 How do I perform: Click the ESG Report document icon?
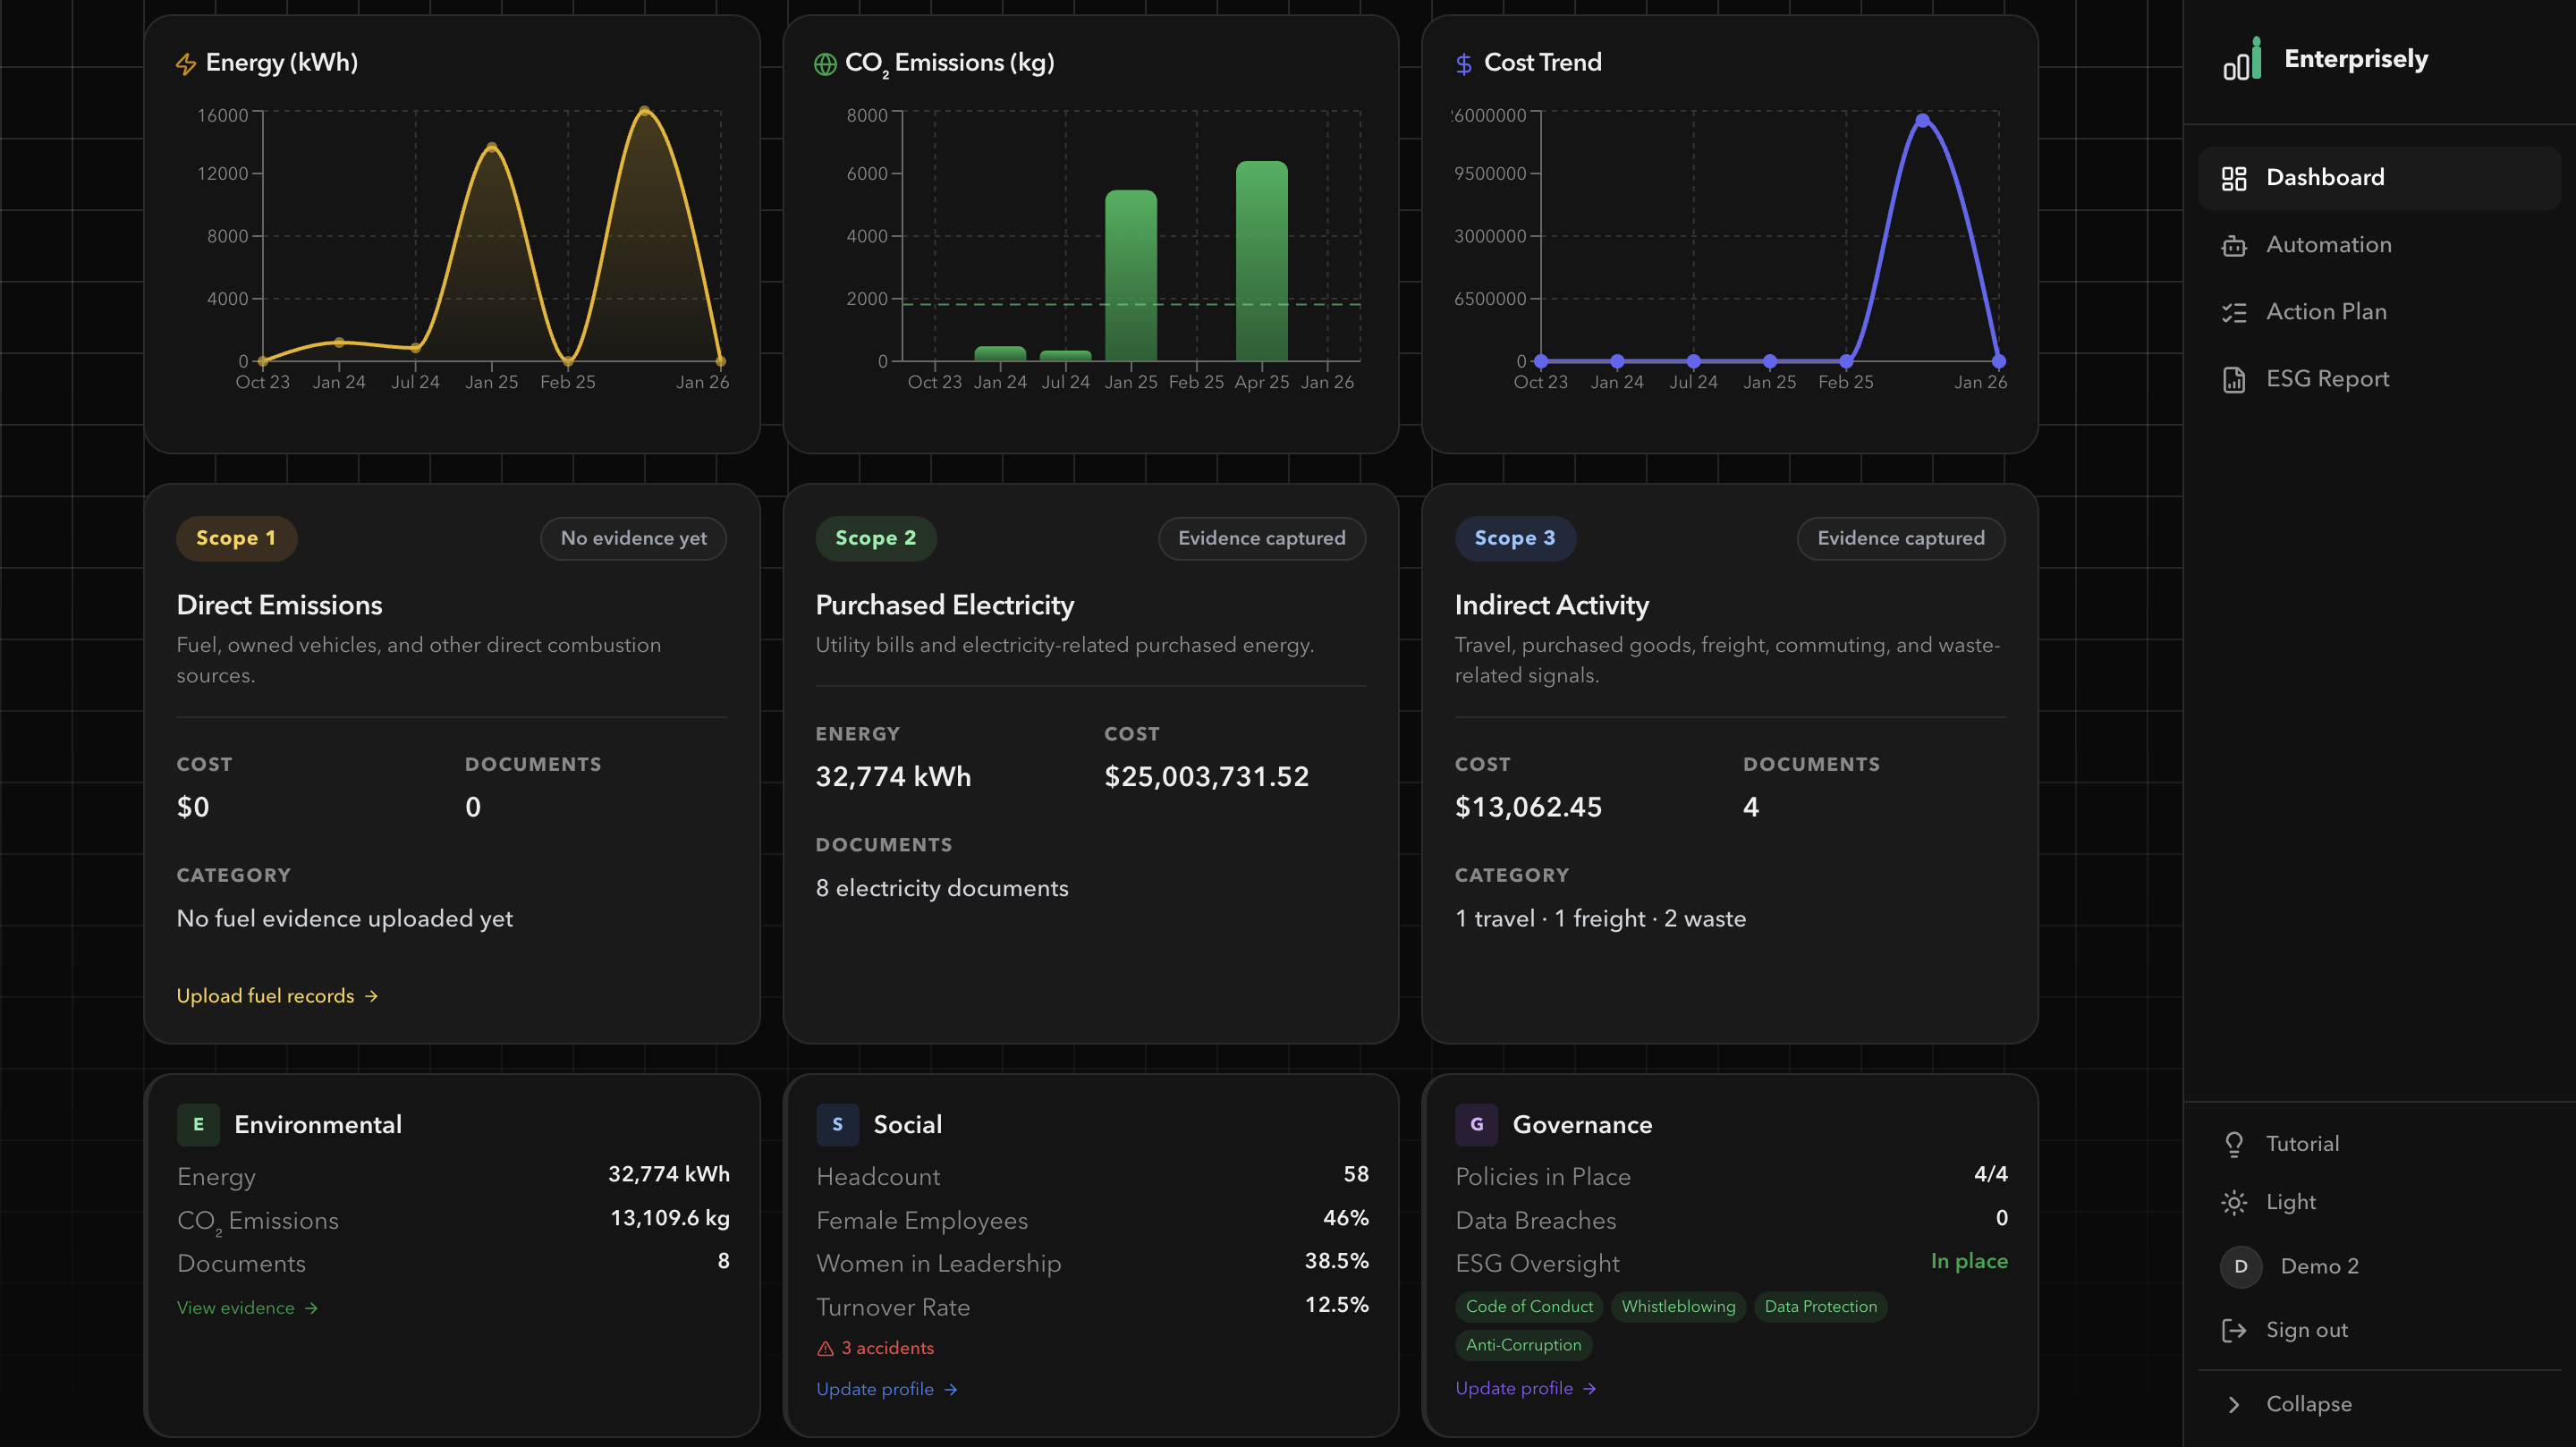click(x=2233, y=379)
